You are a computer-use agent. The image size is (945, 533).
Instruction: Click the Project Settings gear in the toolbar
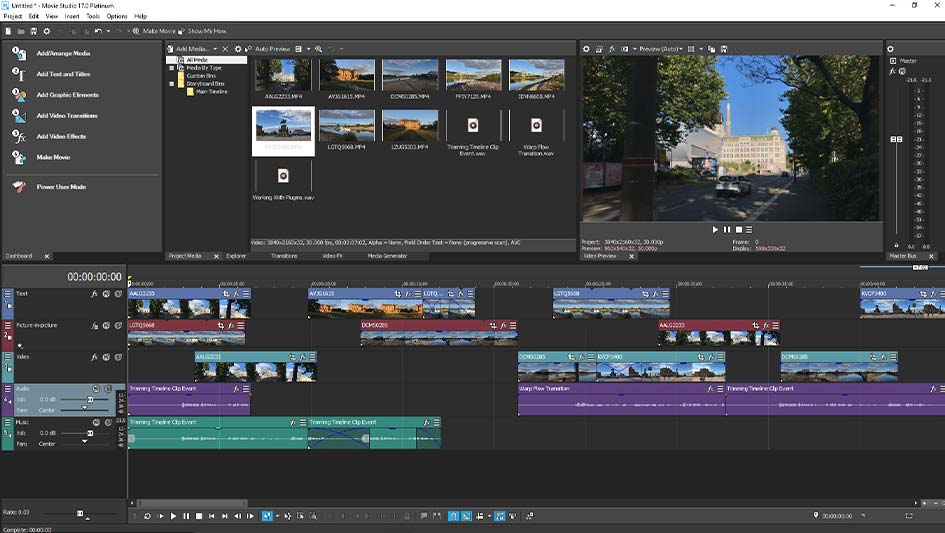[x=46, y=31]
